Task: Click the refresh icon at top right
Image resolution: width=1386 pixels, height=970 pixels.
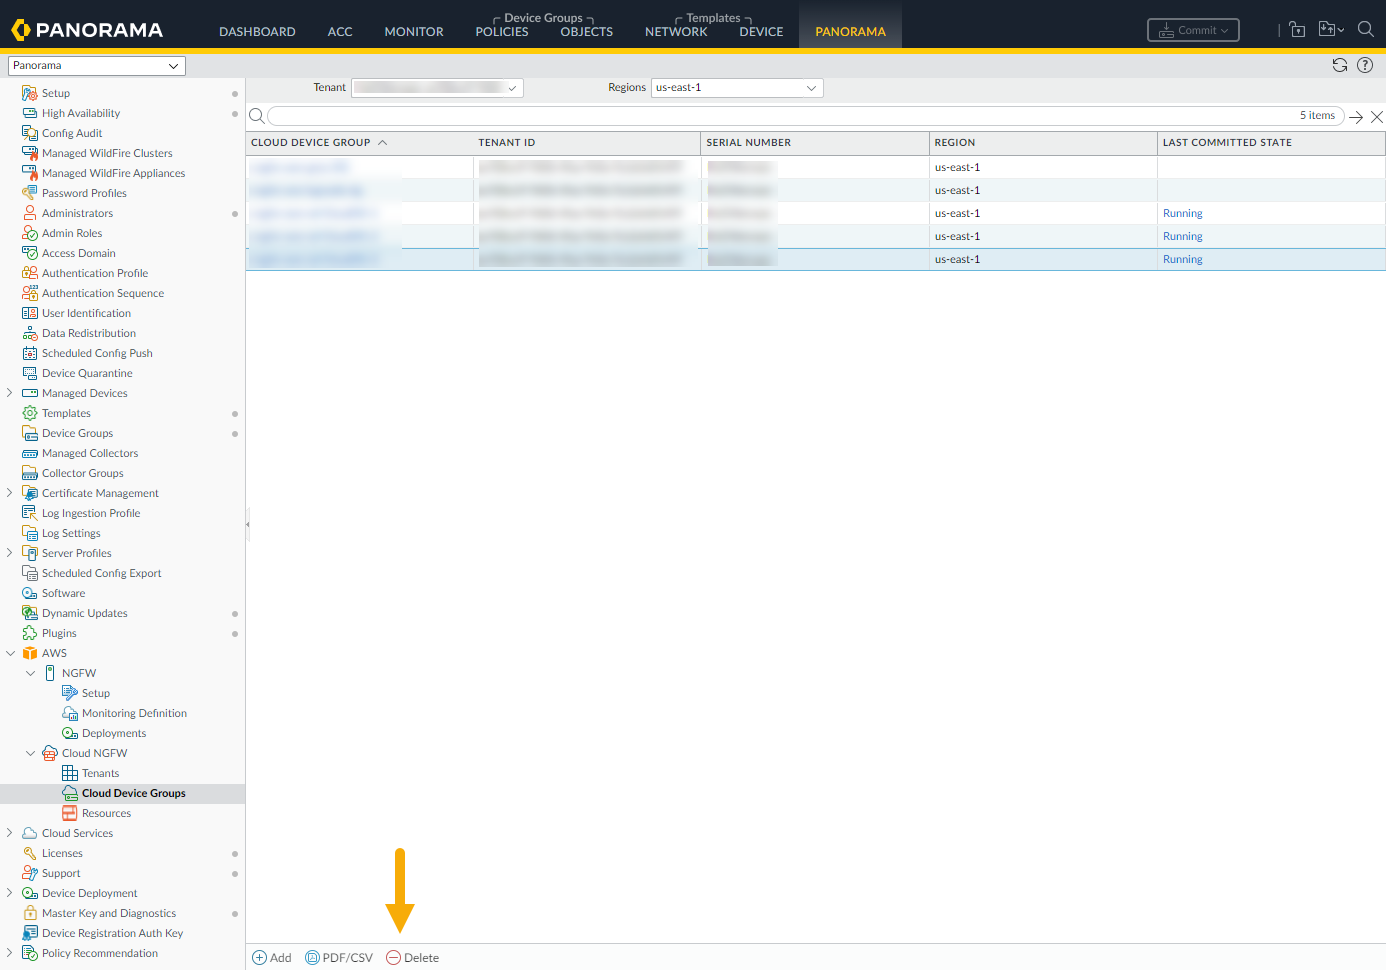Action: point(1340,65)
